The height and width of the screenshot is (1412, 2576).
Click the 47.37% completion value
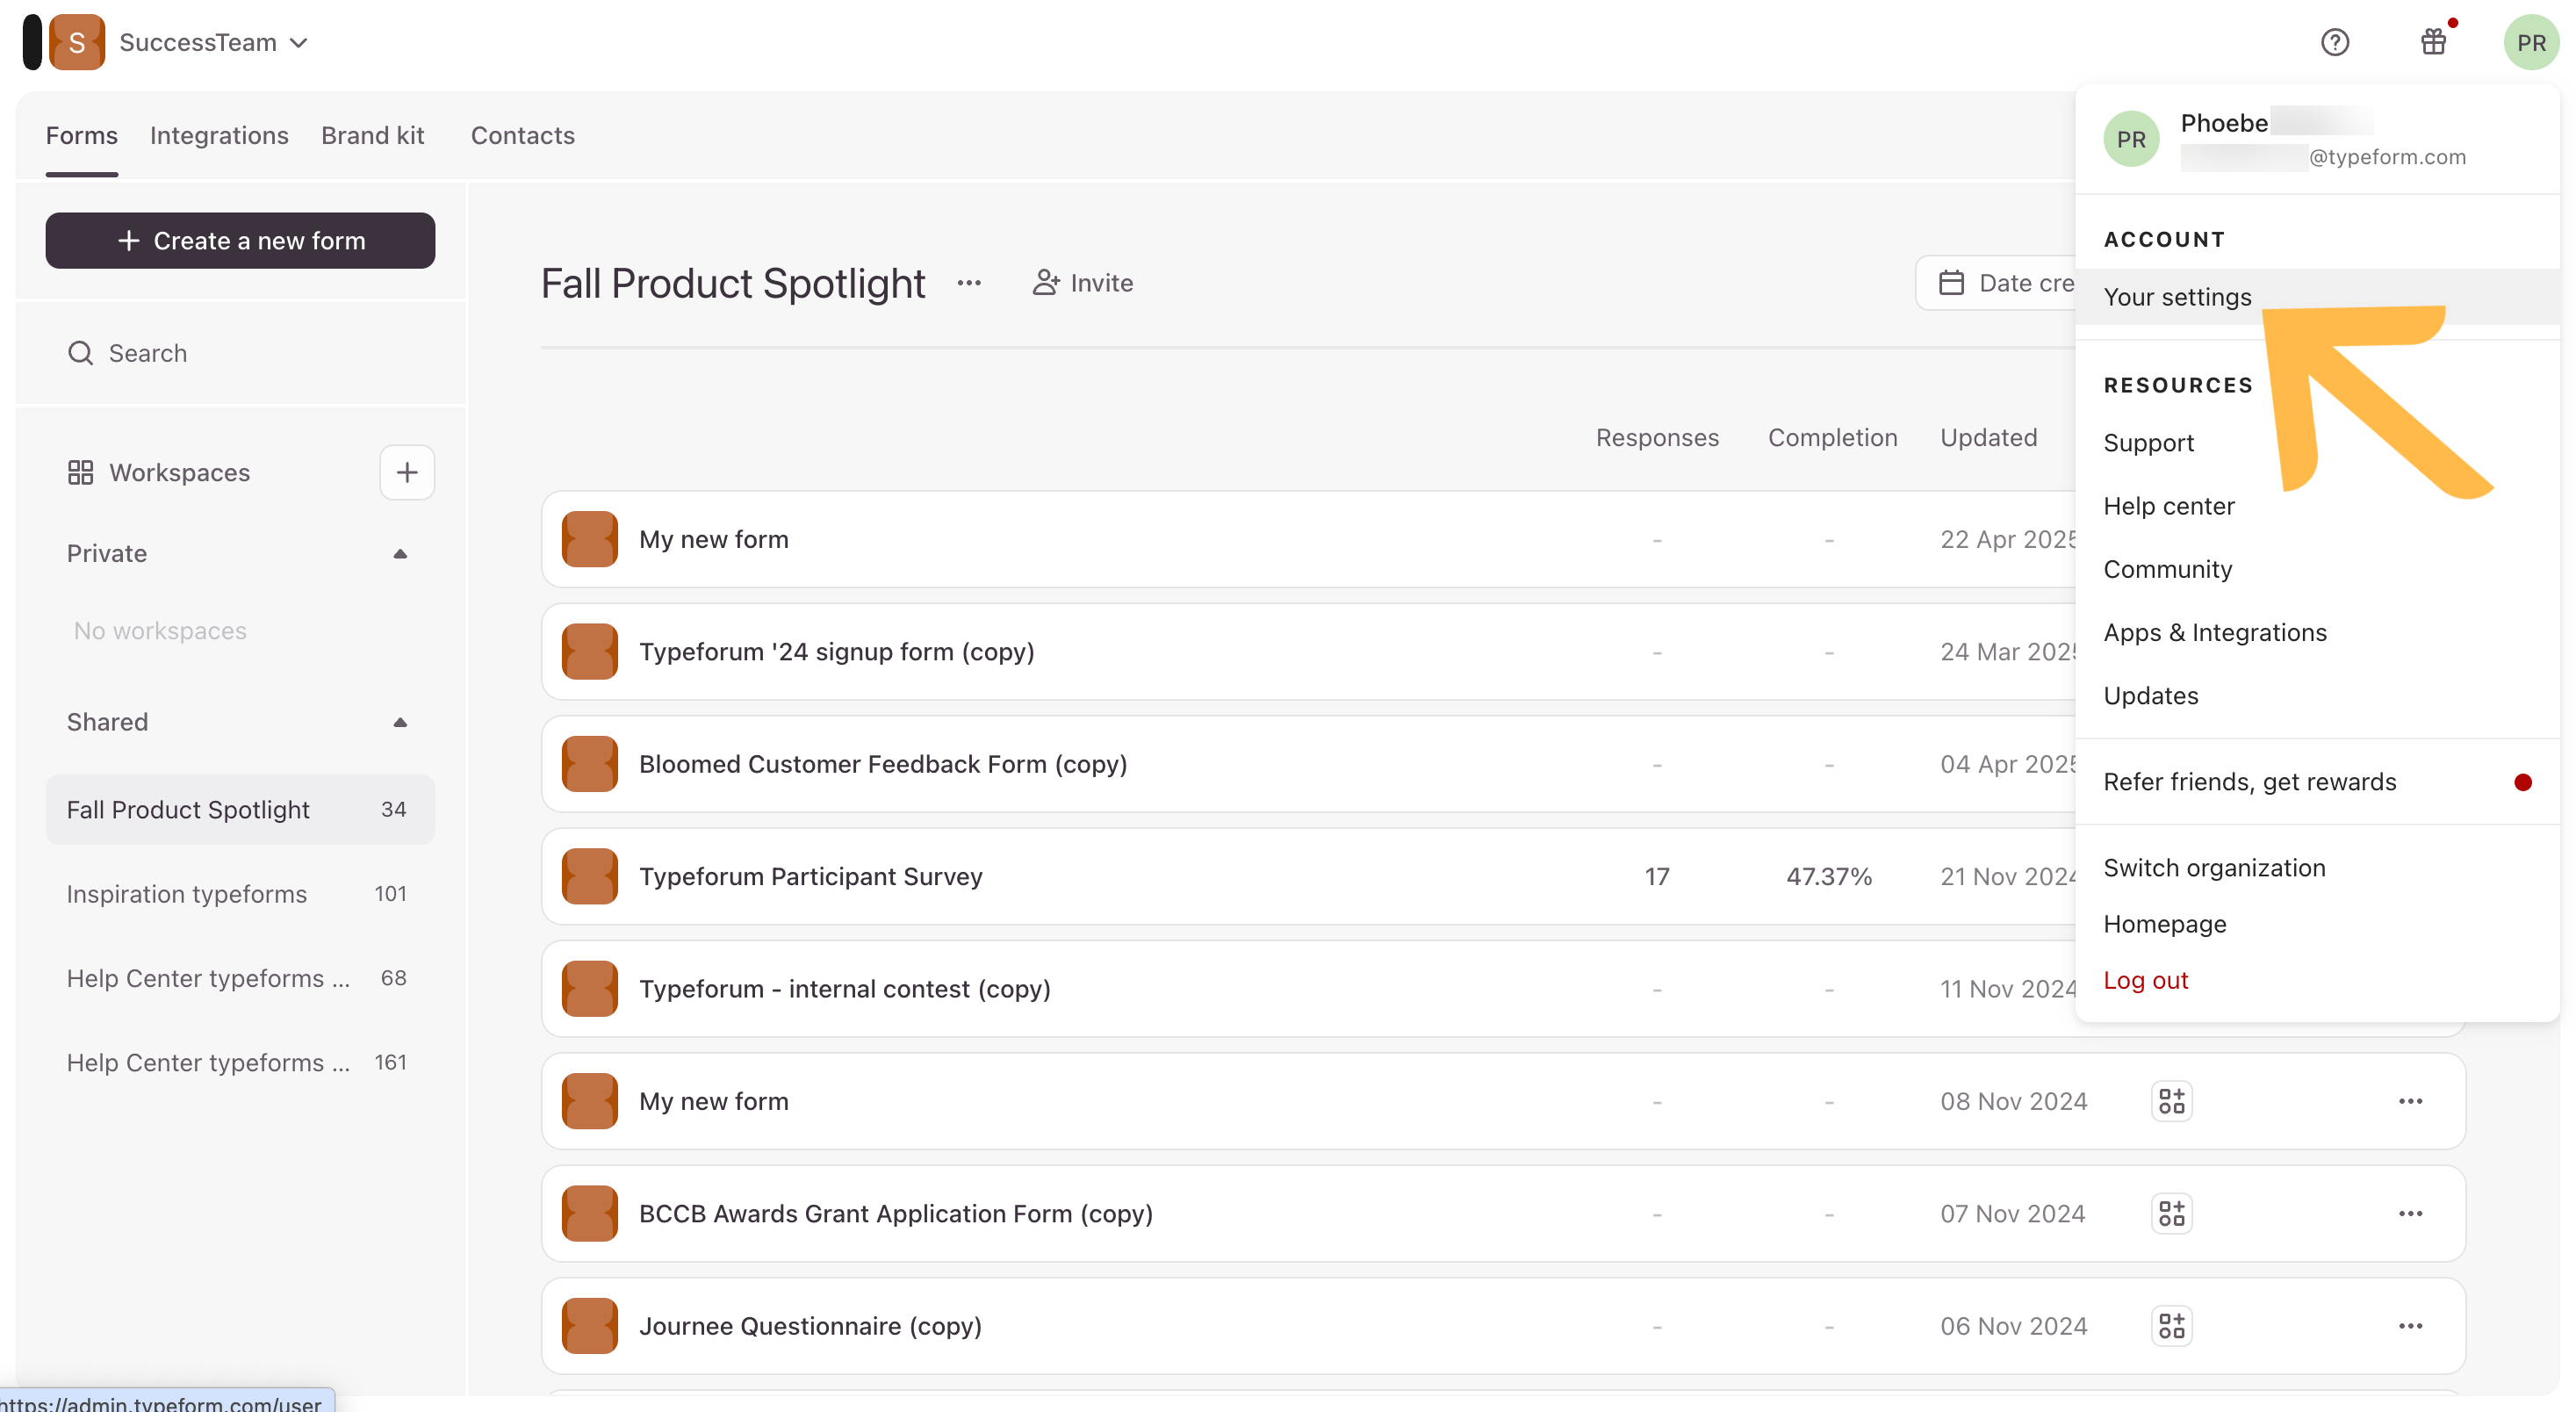pos(1828,876)
